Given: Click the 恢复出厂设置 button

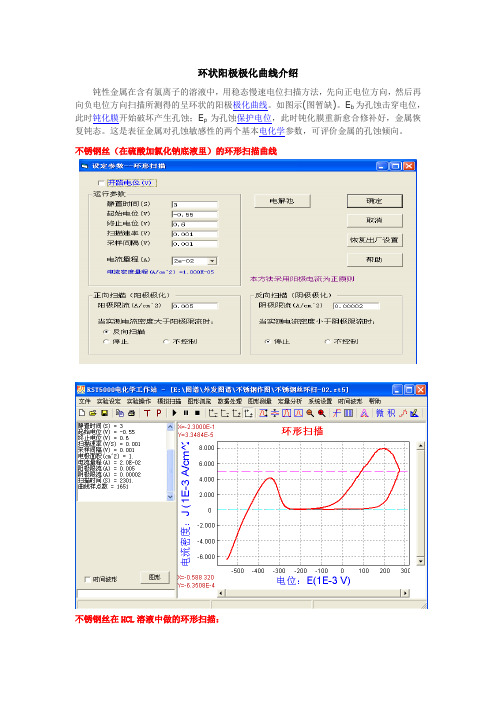Looking at the screenshot, I should pyautogui.click(x=375, y=240).
